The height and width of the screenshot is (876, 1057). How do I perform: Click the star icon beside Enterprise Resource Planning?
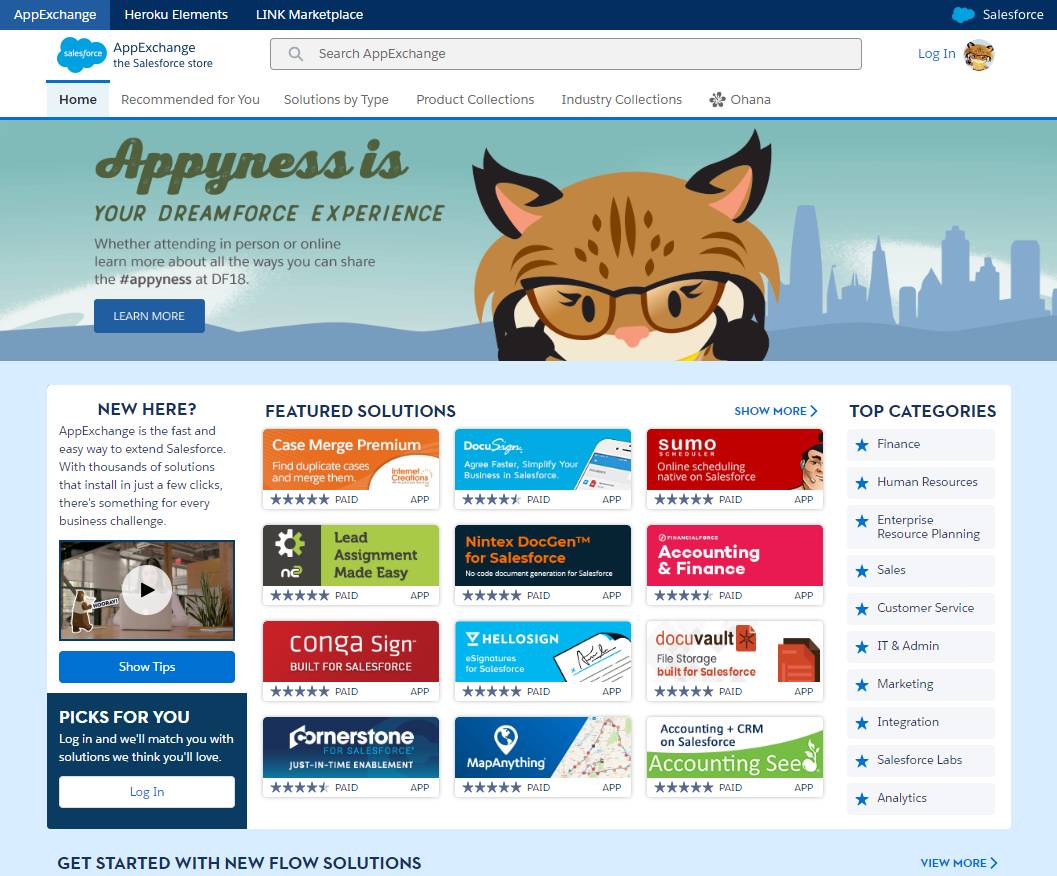tap(862, 521)
